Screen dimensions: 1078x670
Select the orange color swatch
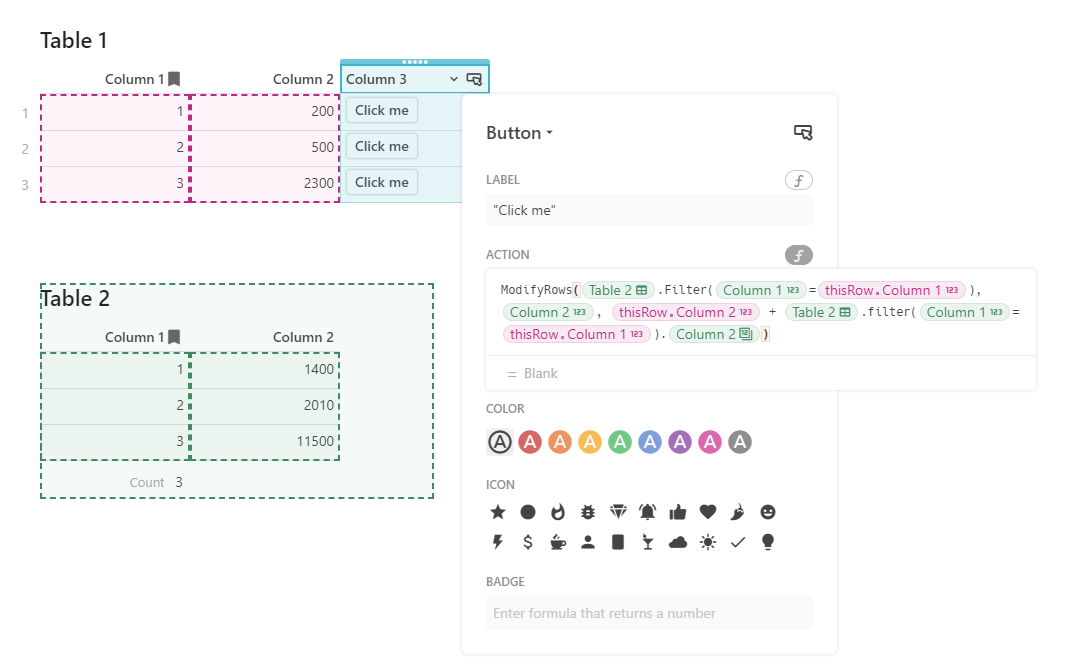(x=560, y=442)
